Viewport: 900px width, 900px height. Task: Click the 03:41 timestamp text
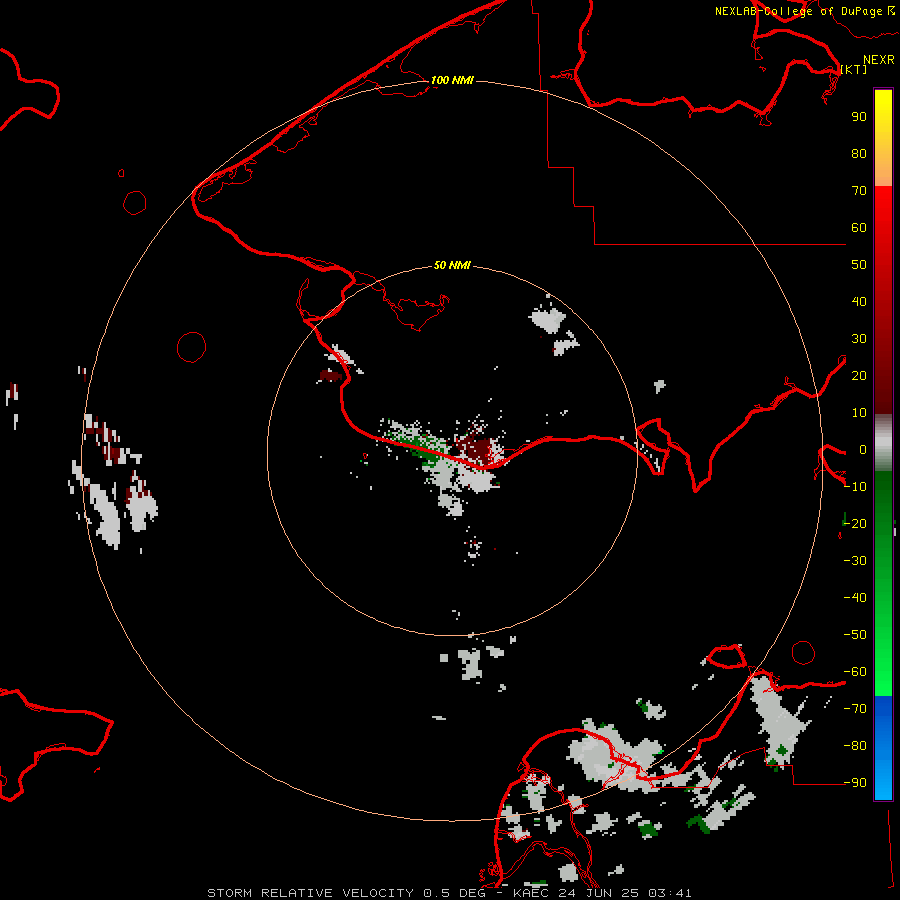[670, 893]
